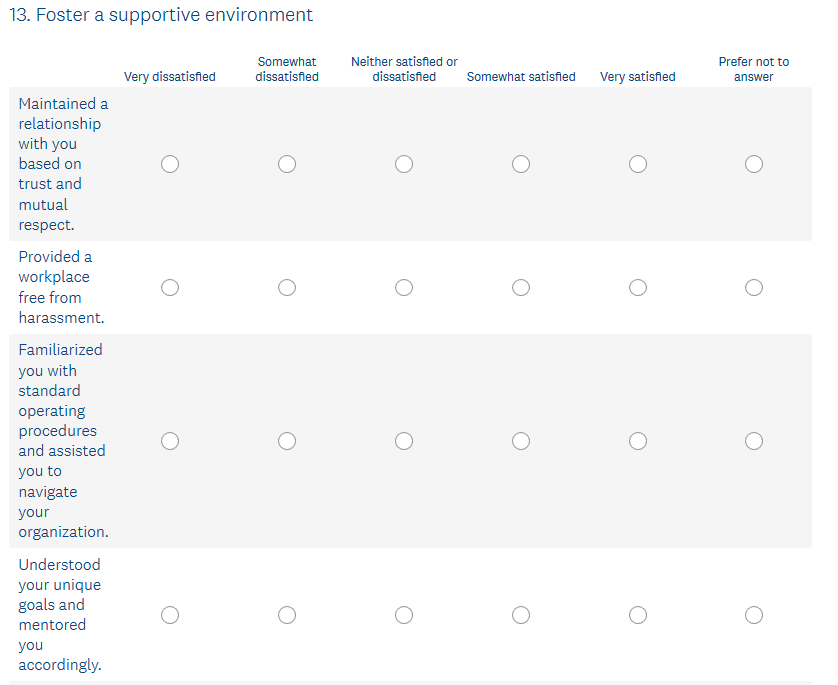Pick Very satisfied for standard operating procedures row
The width and height of the screenshot is (838, 685).
click(638, 441)
